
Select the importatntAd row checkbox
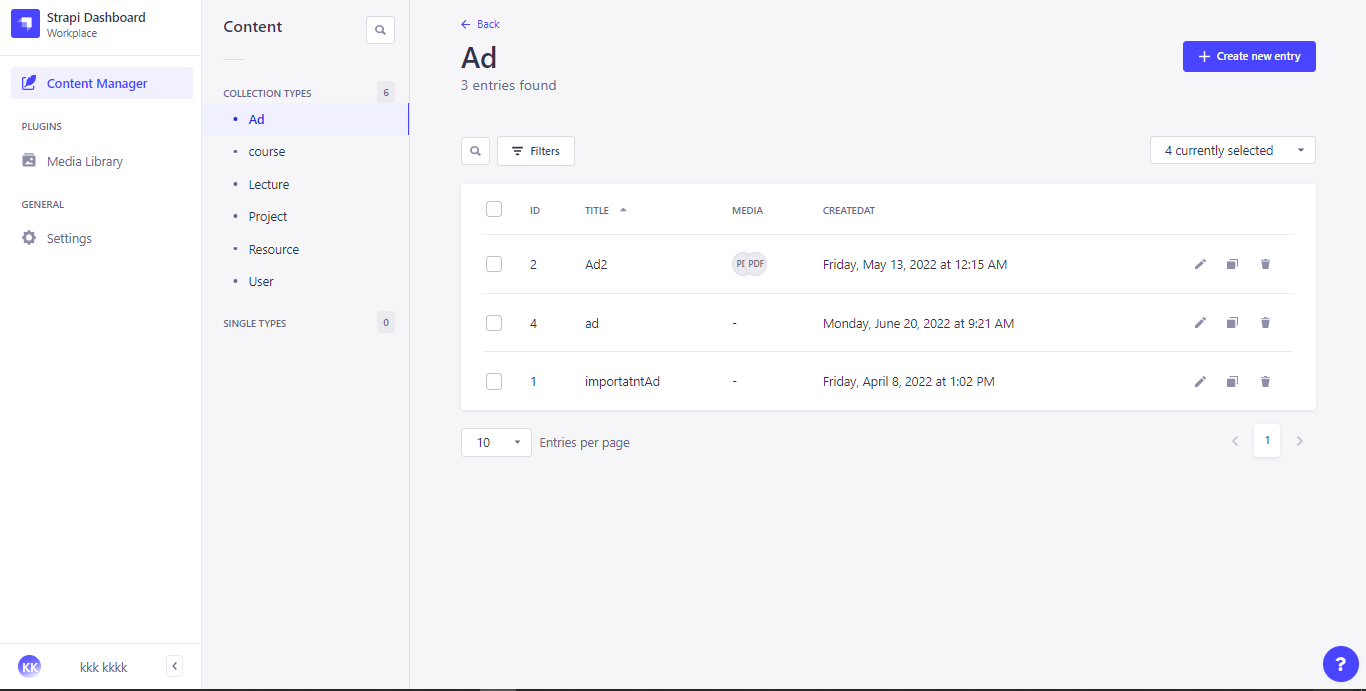[x=494, y=381]
